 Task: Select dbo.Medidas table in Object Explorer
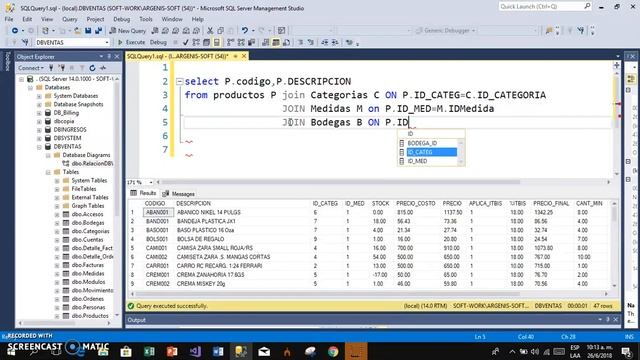click(88, 273)
